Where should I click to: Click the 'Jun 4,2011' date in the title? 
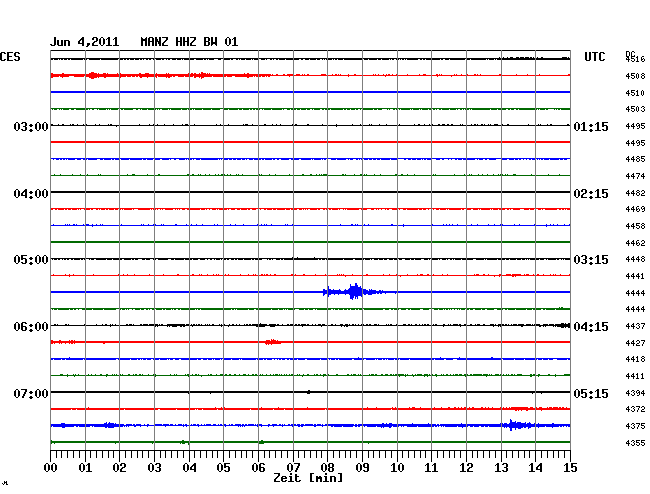84,42
